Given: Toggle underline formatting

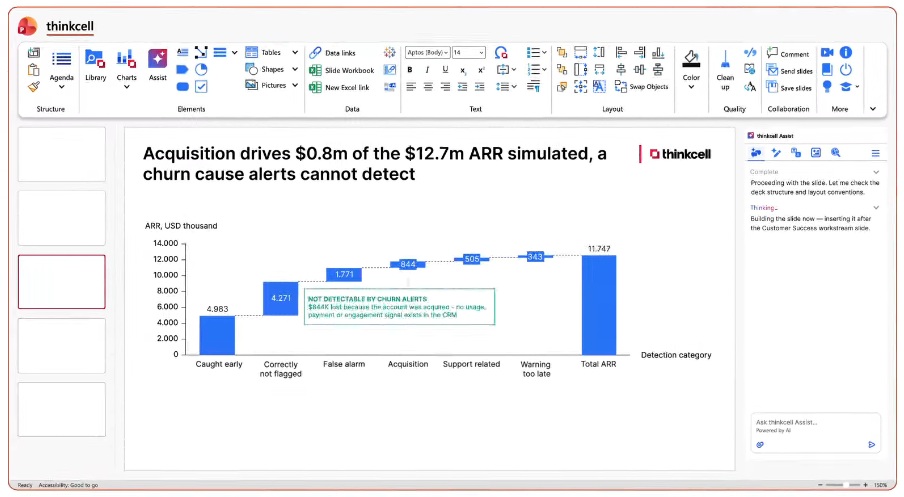Looking at the screenshot, I should (445, 70).
